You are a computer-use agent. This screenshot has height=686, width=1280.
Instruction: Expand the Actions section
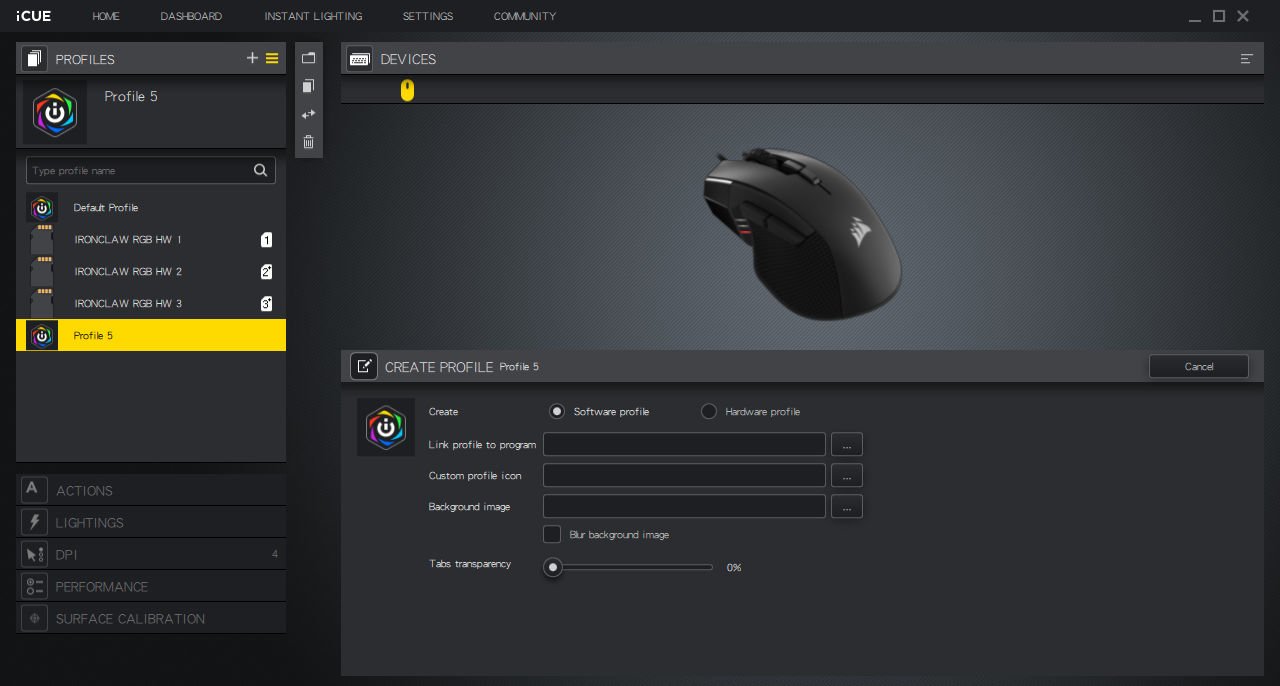coord(151,489)
